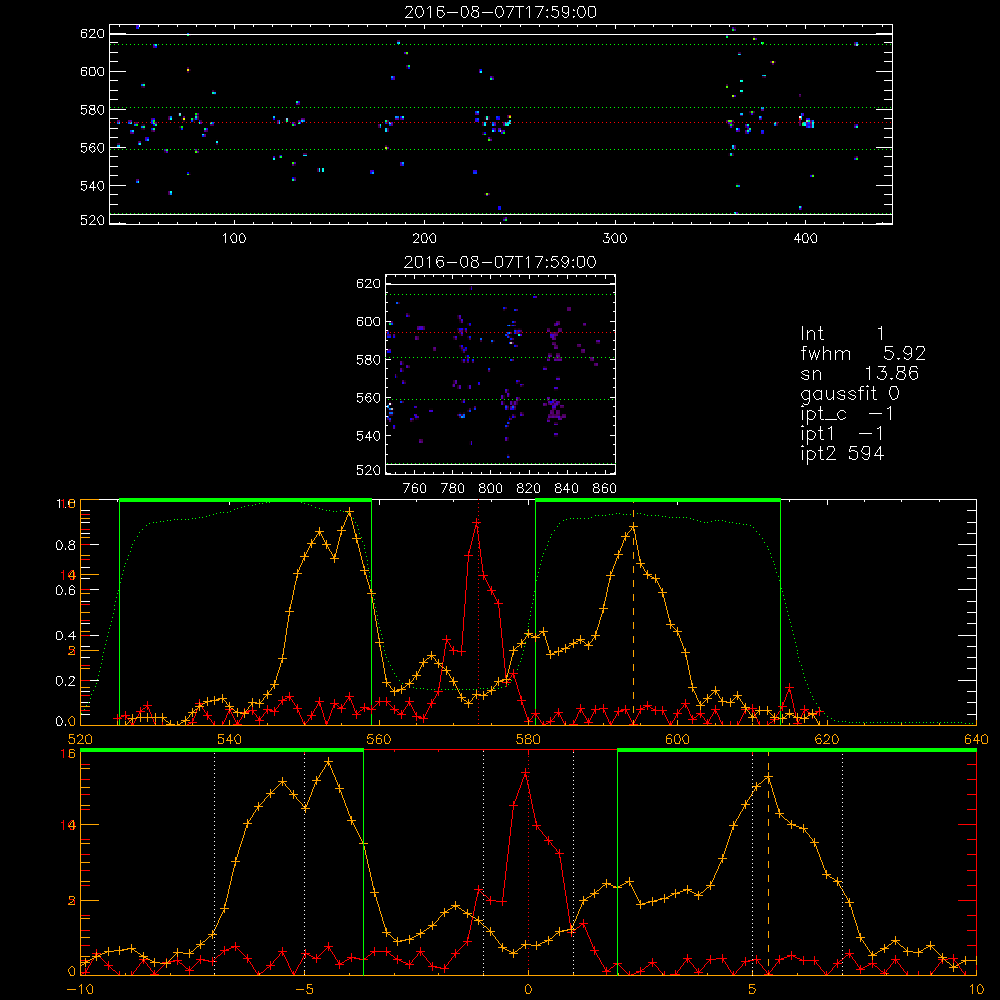
Task: Click y-axis label "0.4" of the upper profile plot
Action: 66,636
